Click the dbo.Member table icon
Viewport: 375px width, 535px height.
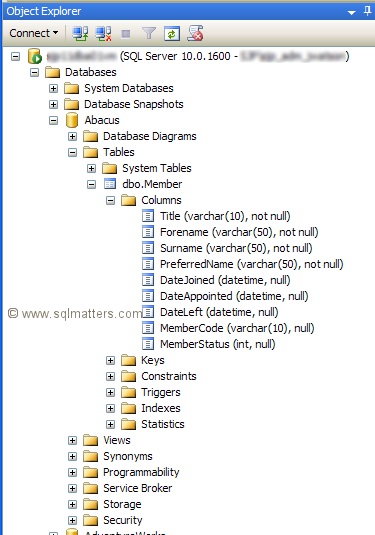coord(110,184)
